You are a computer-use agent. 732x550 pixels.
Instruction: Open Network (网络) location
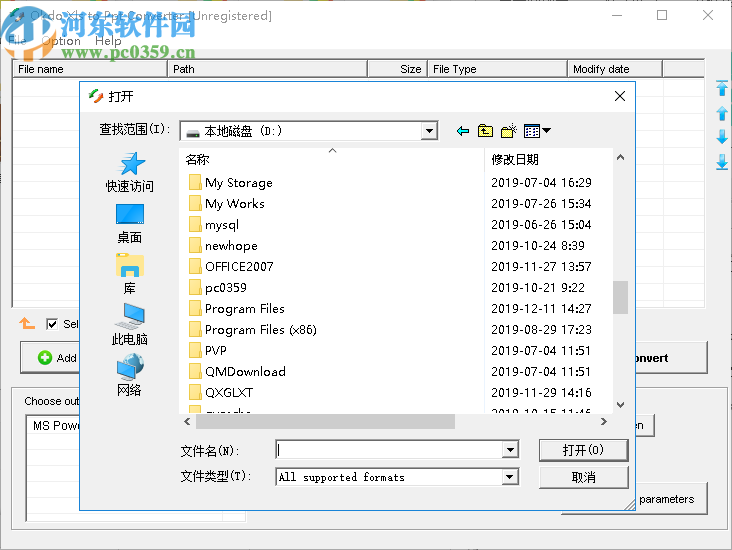(x=130, y=375)
